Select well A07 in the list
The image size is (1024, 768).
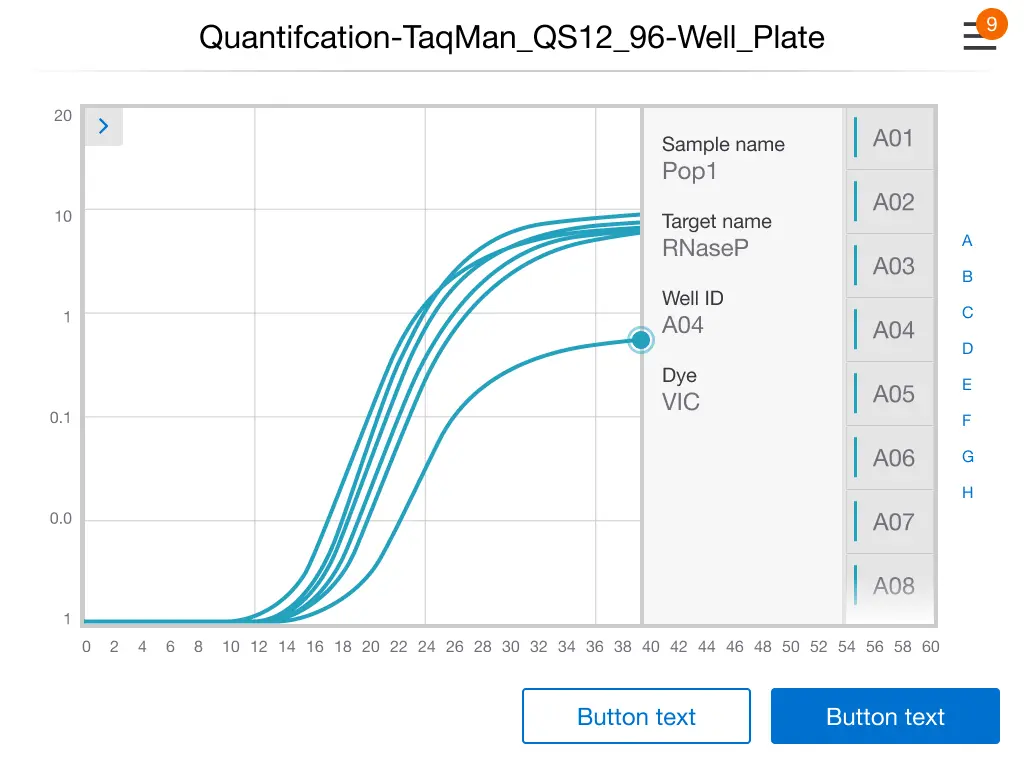892,522
